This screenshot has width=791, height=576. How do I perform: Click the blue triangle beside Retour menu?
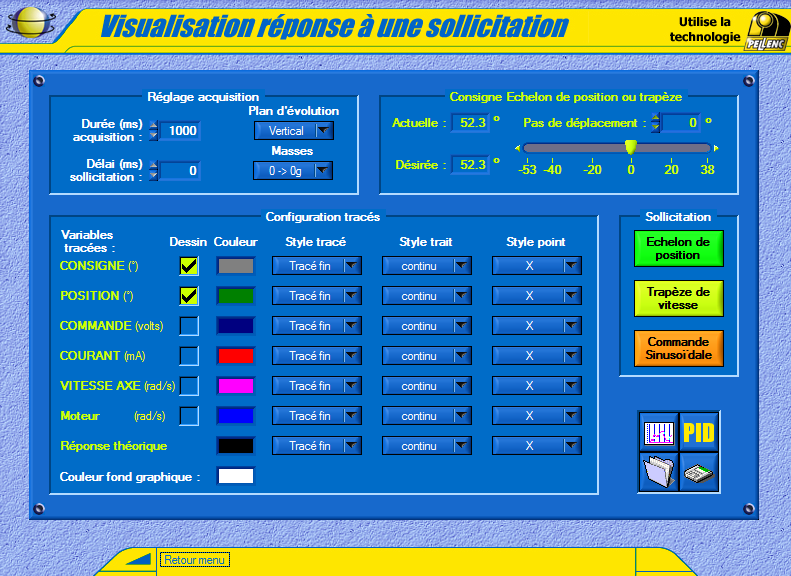(x=138, y=560)
